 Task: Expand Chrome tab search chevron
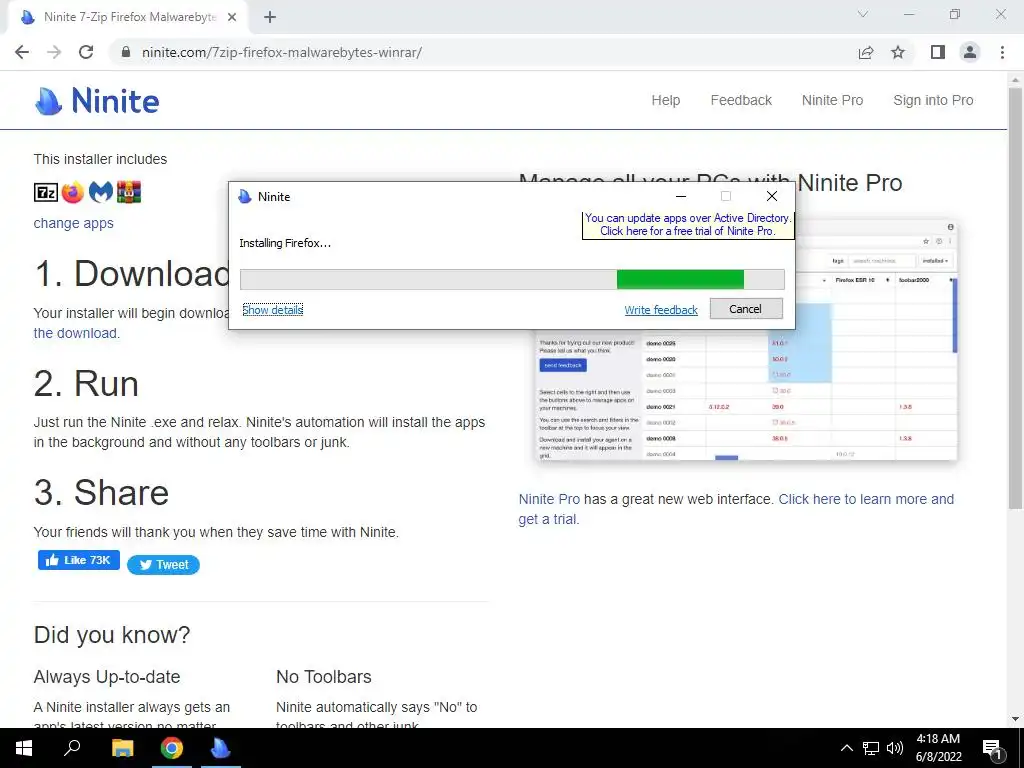coord(863,14)
